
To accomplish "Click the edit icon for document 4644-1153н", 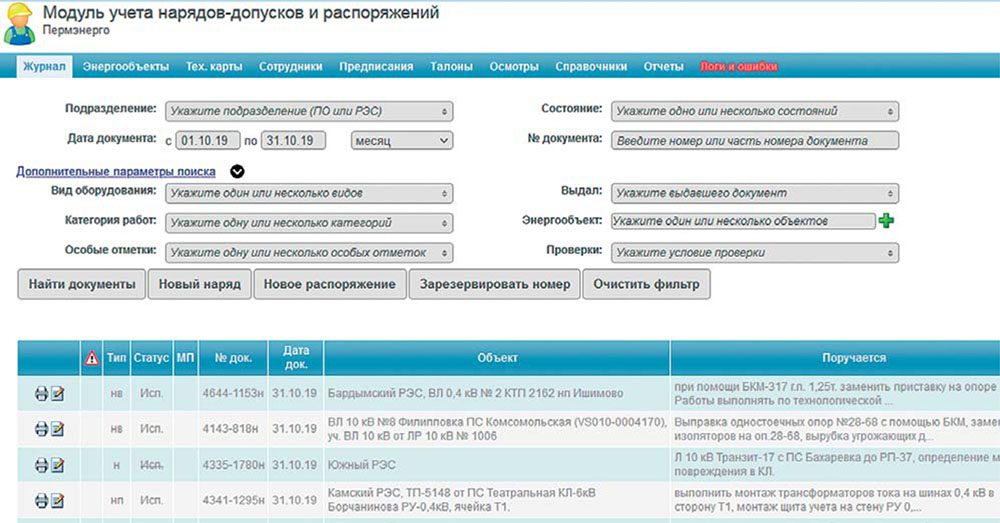I will pyautogui.click(x=58, y=394).
